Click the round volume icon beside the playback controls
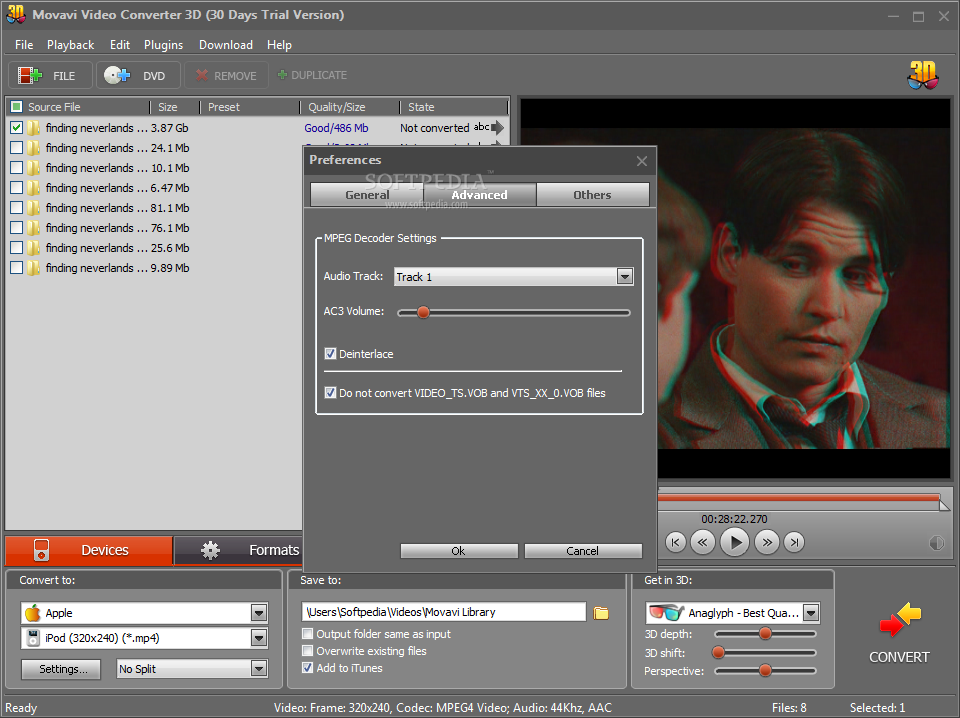The width and height of the screenshot is (960, 718). tap(937, 542)
